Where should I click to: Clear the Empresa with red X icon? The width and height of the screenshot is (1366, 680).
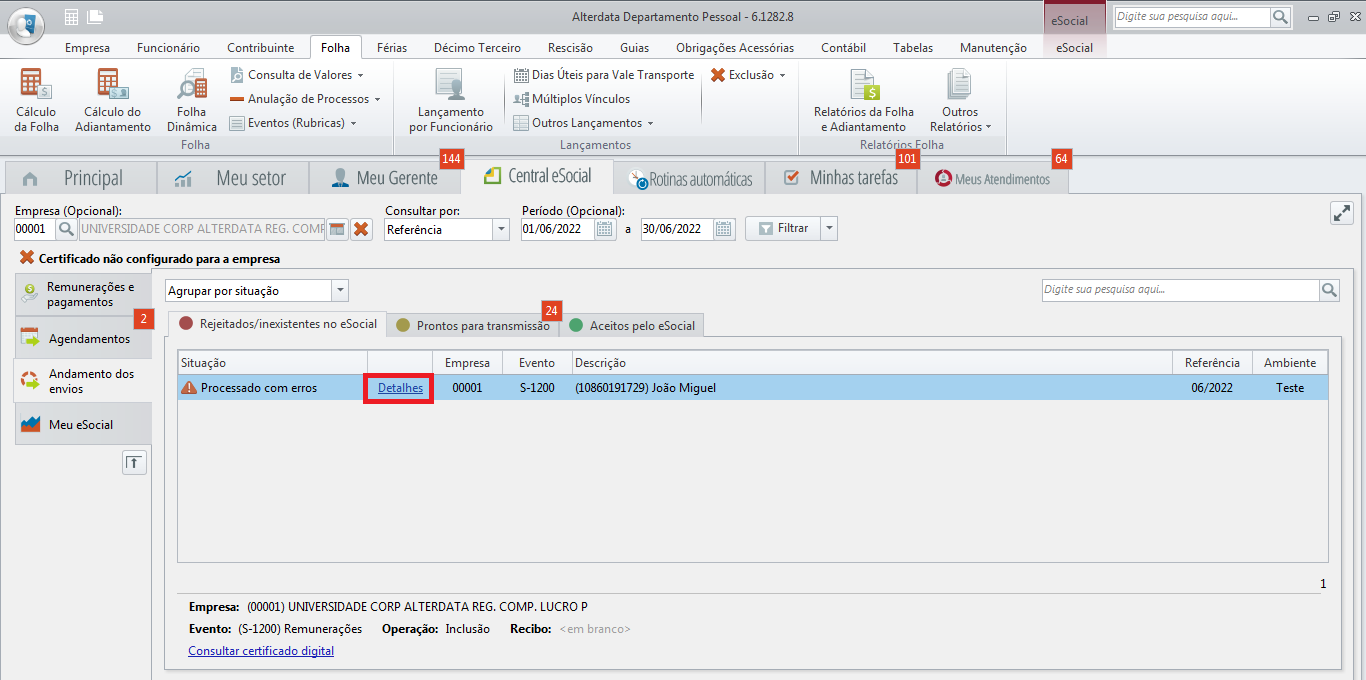[x=362, y=229]
